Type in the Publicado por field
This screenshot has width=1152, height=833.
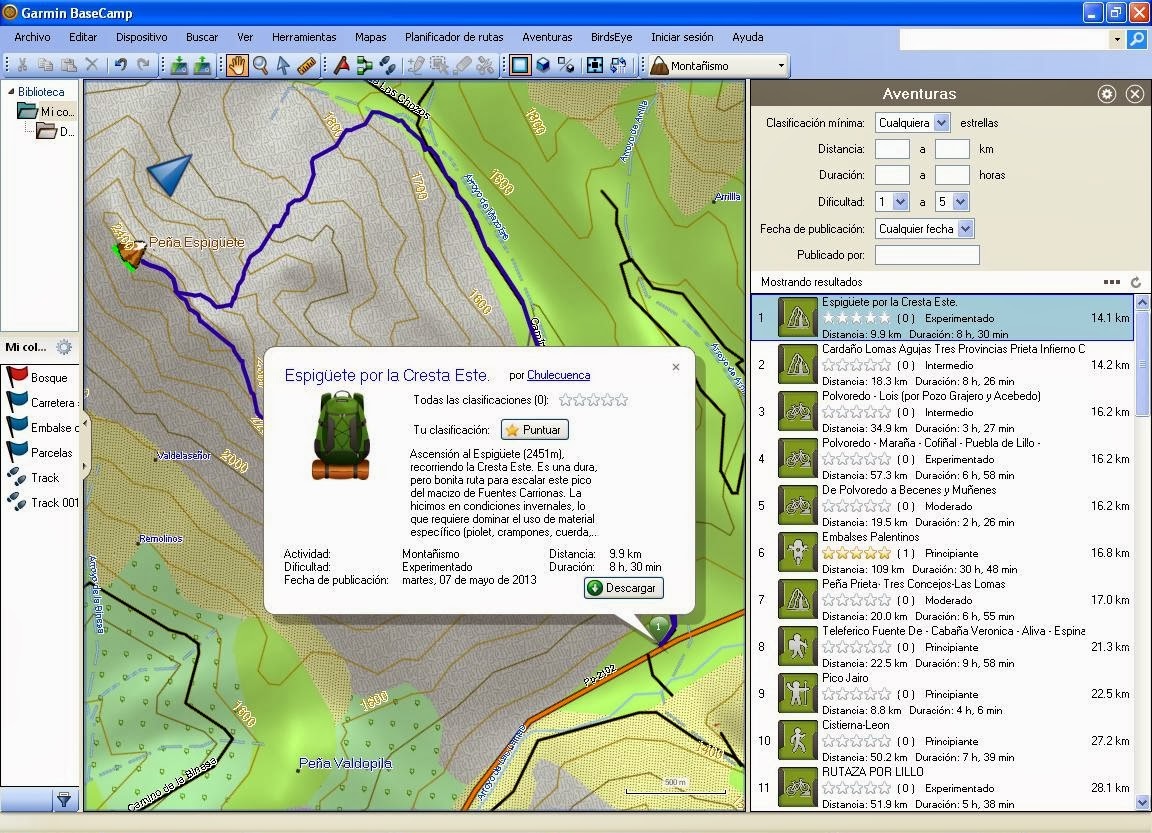(x=926, y=254)
